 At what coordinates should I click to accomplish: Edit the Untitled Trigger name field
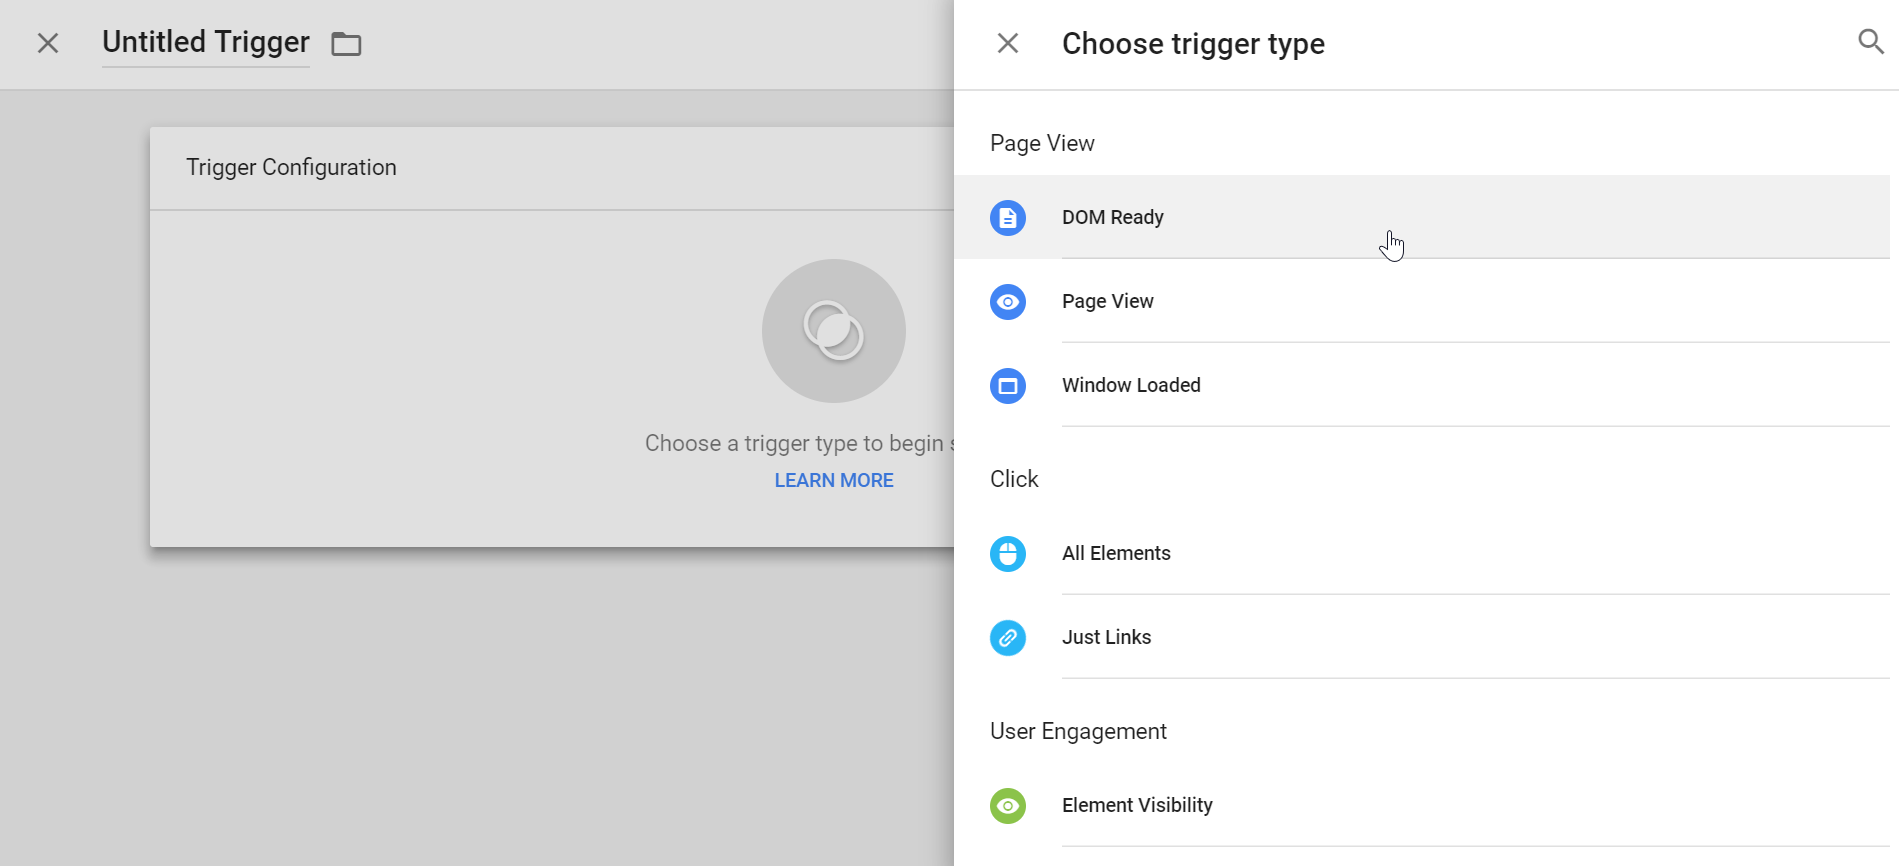point(205,42)
